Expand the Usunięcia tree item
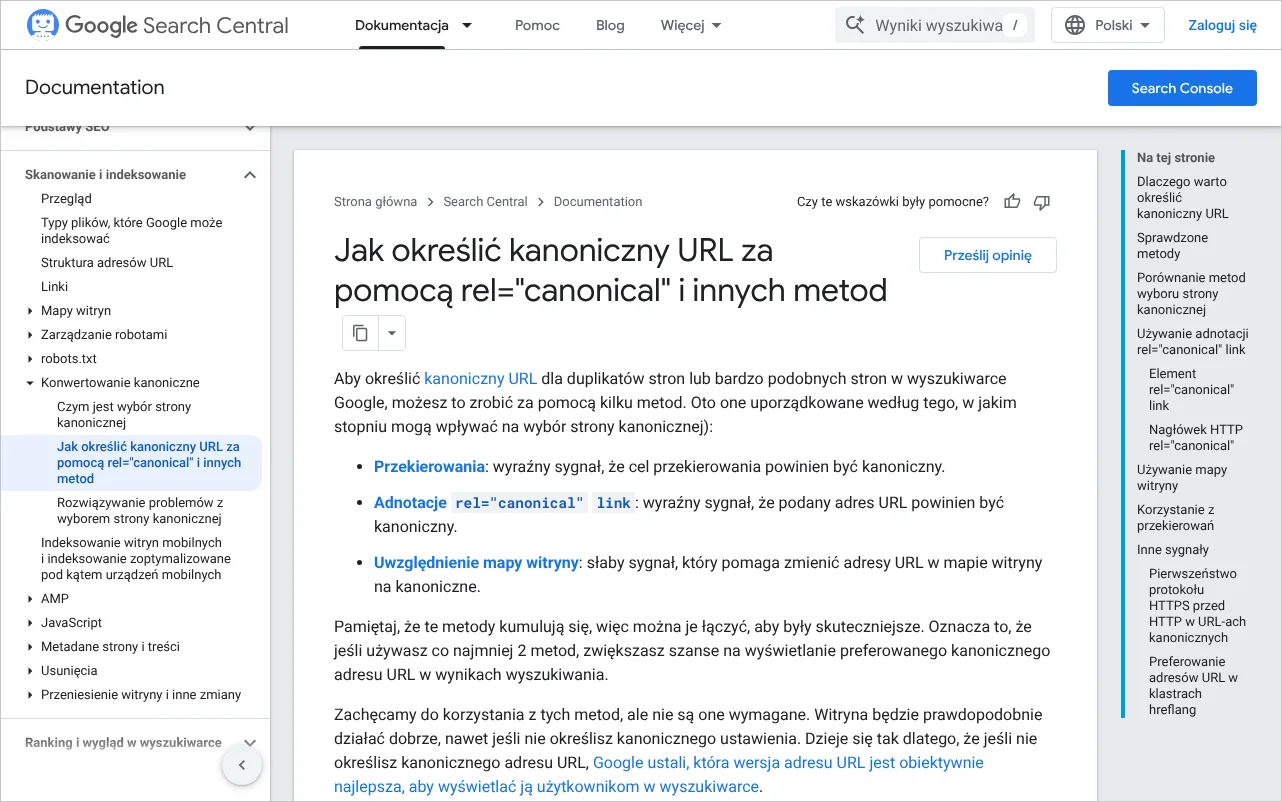Viewport: 1282px width, 802px height. pyautogui.click(x=30, y=671)
